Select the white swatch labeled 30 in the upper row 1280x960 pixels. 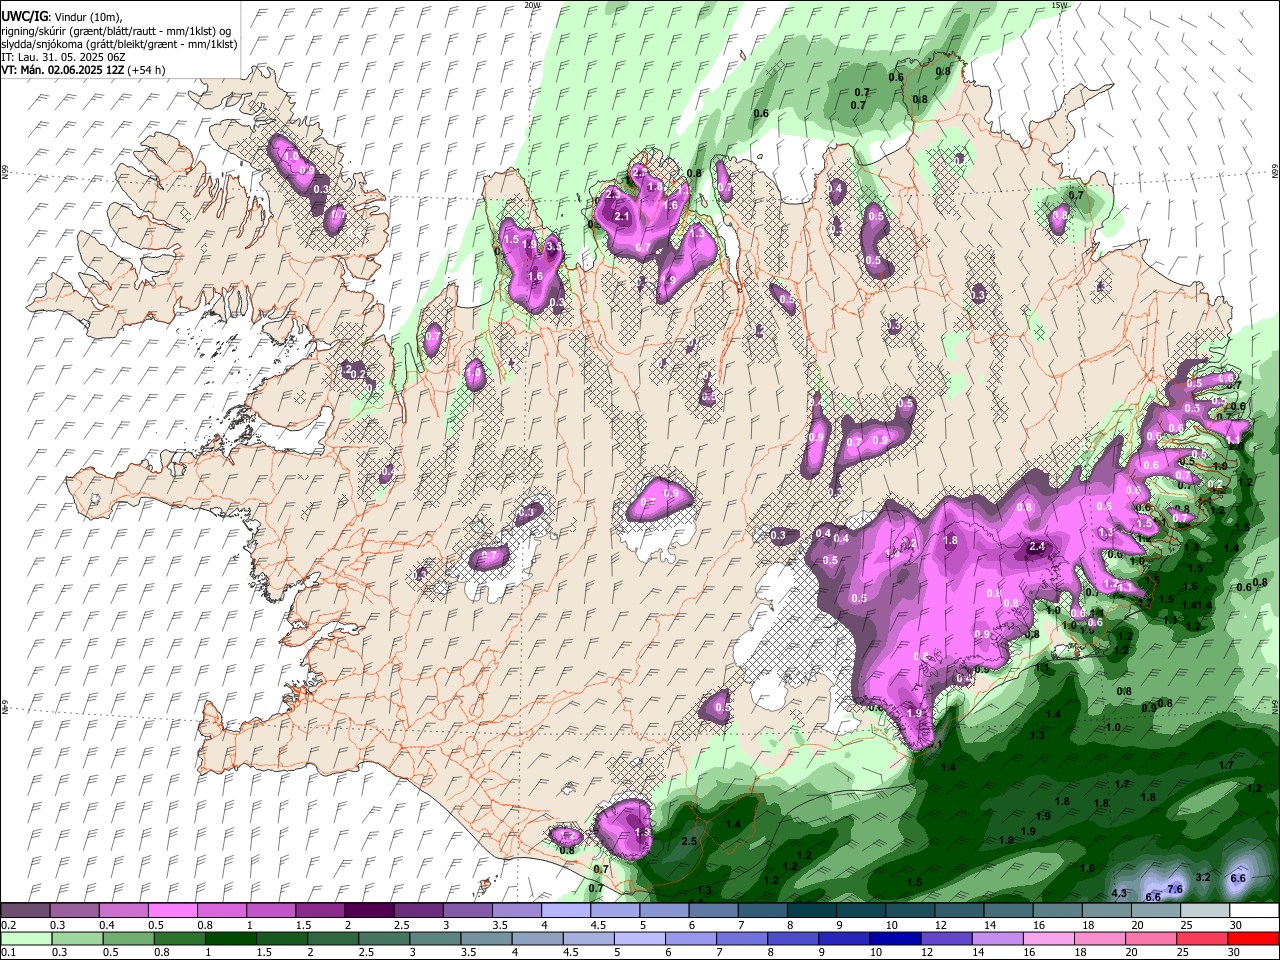point(1252,911)
